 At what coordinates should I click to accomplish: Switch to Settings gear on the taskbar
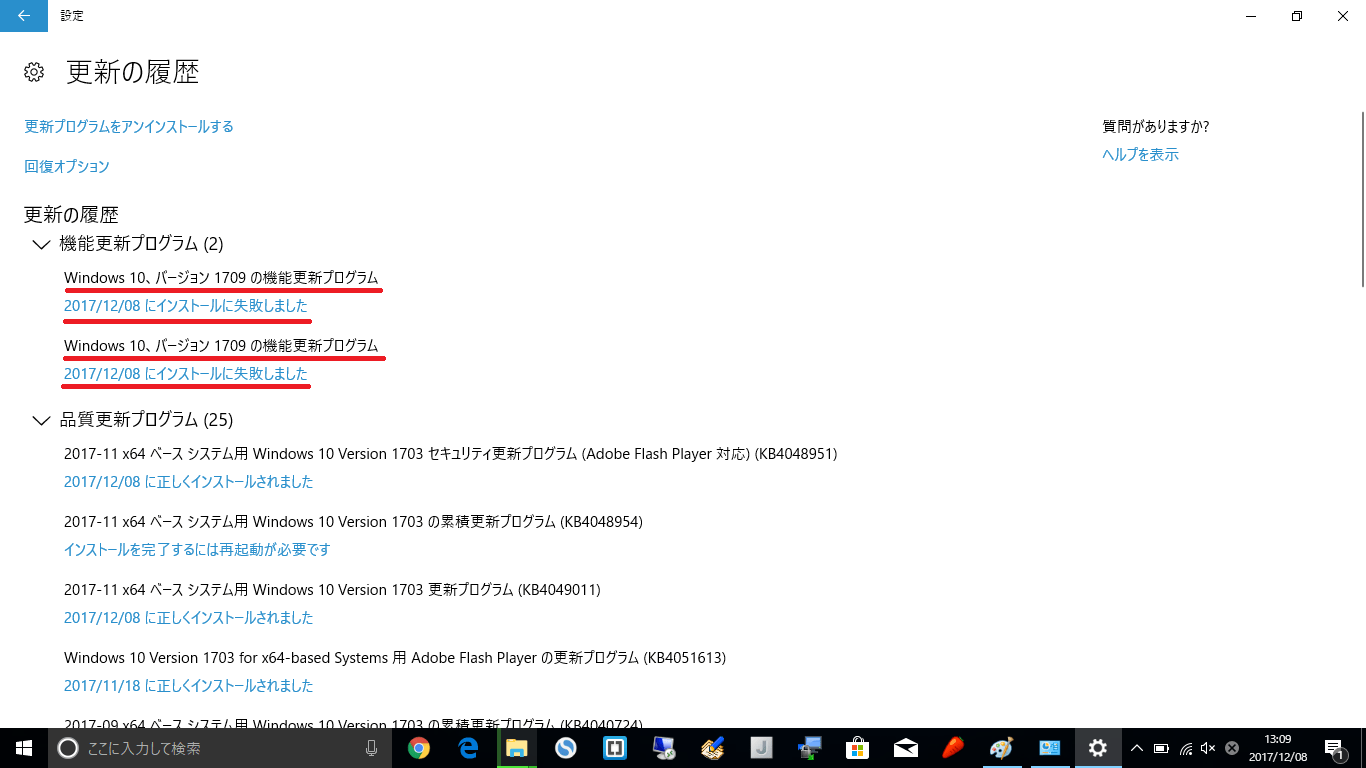pos(1098,748)
